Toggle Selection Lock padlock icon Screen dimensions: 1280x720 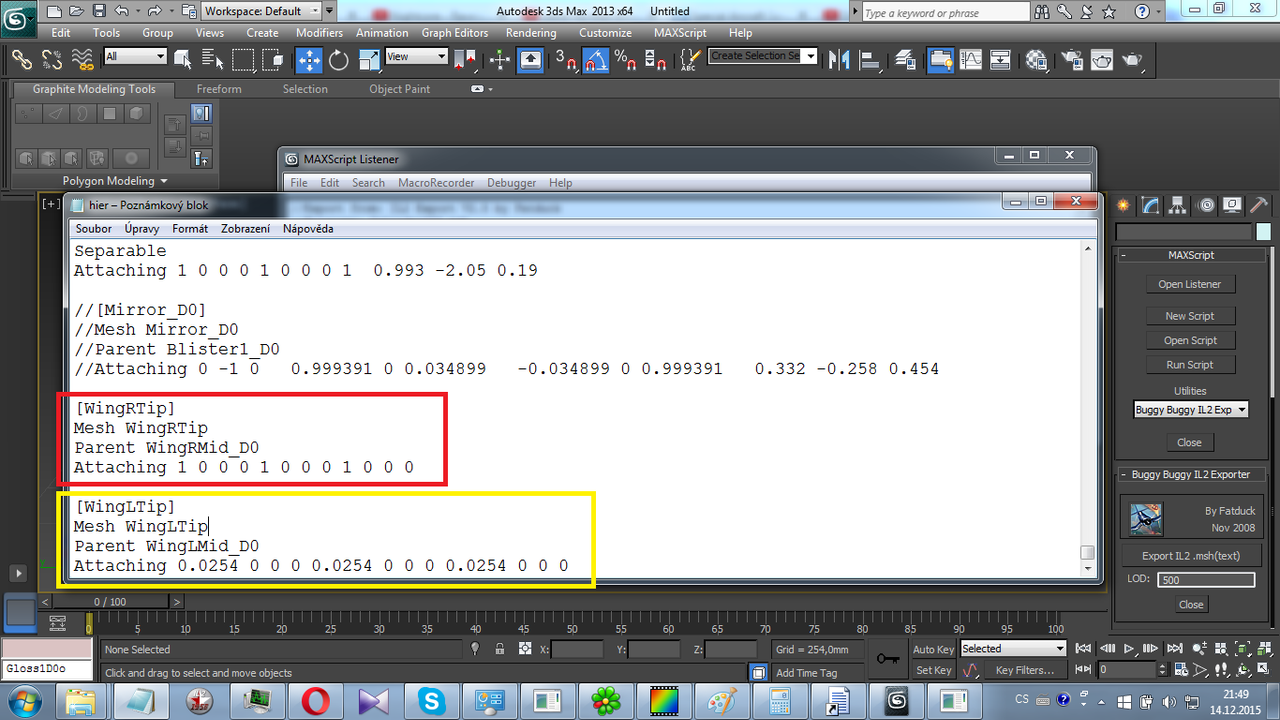pos(499,649)
